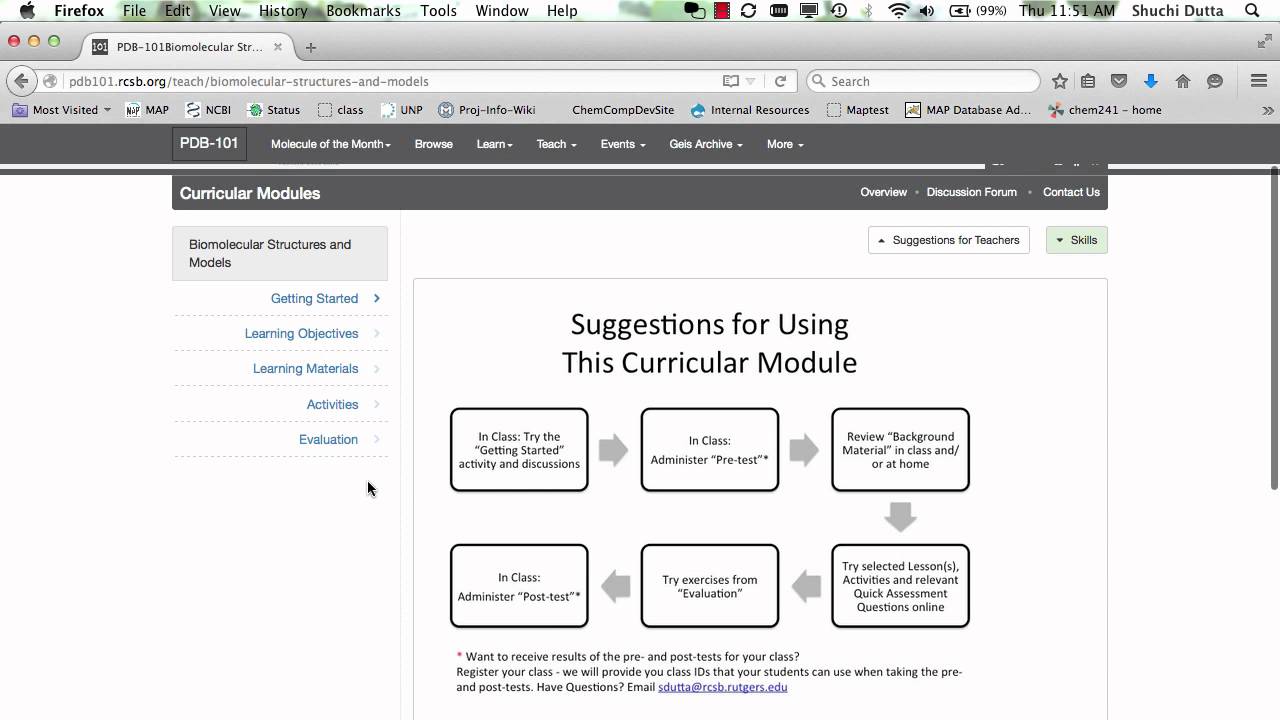Open a new tab with plus button
The width and height of the screenshot is (1280, 720).
(311, 47)
